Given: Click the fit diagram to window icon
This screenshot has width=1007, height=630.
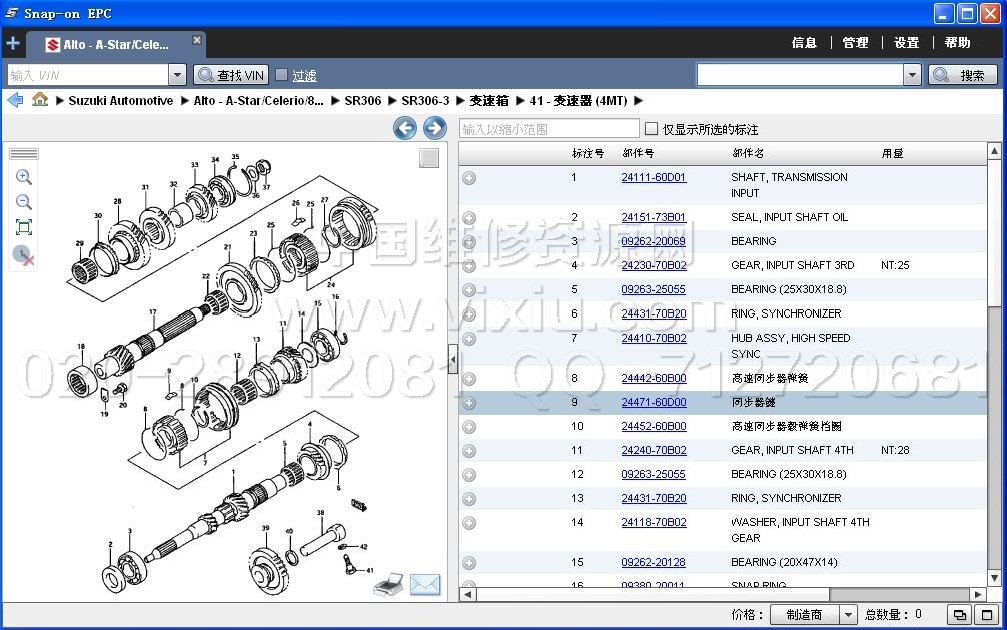Looking at the screenshot, I should (24, 227).
